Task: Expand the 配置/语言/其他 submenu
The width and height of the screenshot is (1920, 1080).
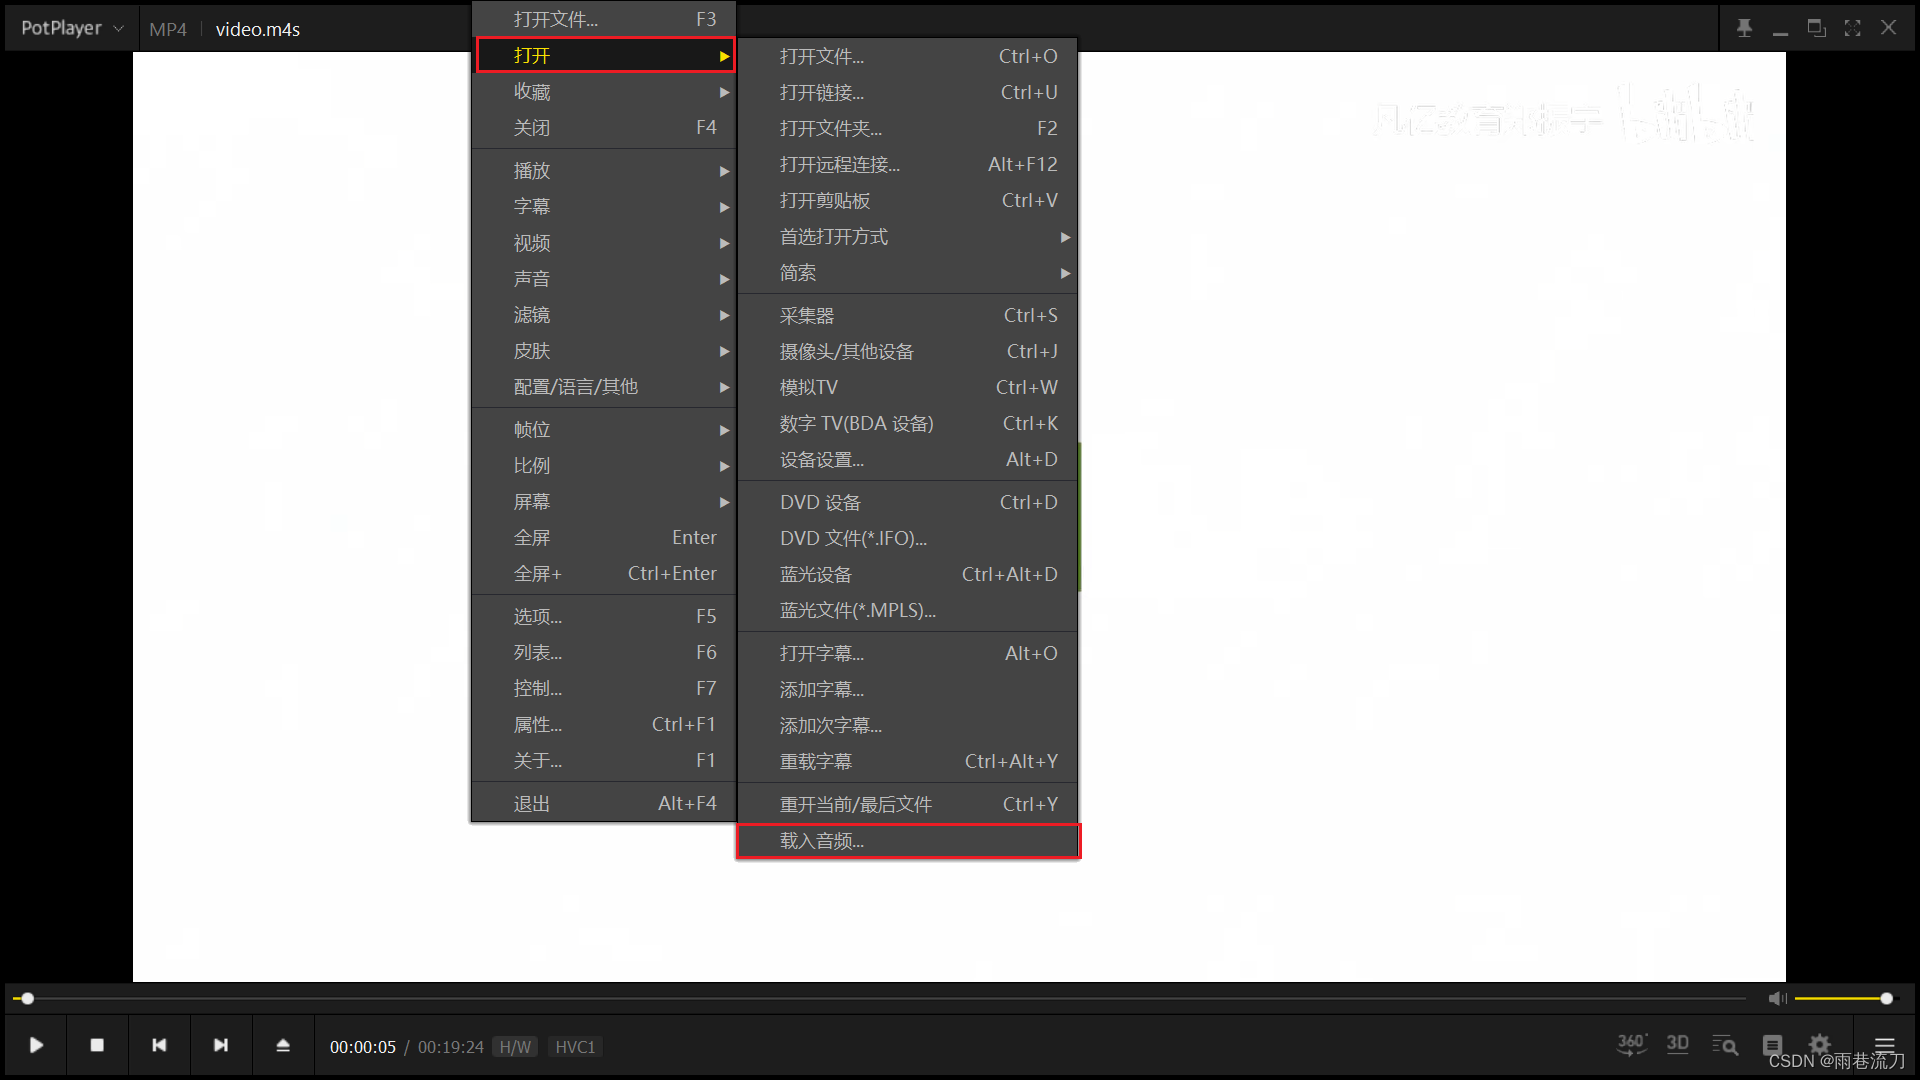Action: tap(605, 387)
